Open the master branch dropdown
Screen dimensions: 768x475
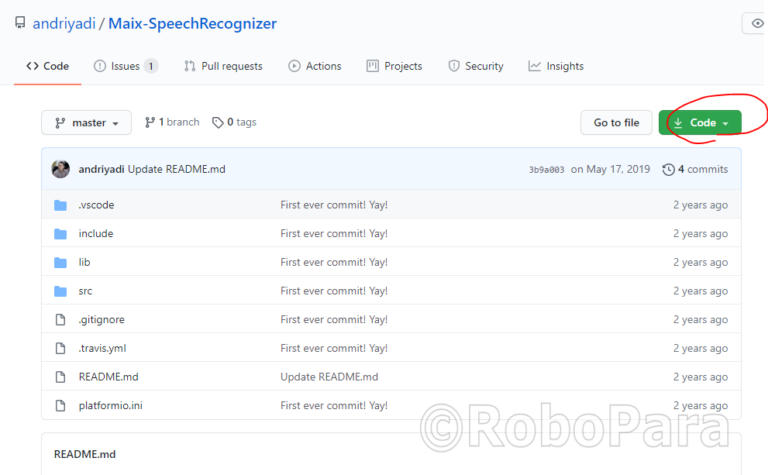pyautogui.click(x=86, y=123)
